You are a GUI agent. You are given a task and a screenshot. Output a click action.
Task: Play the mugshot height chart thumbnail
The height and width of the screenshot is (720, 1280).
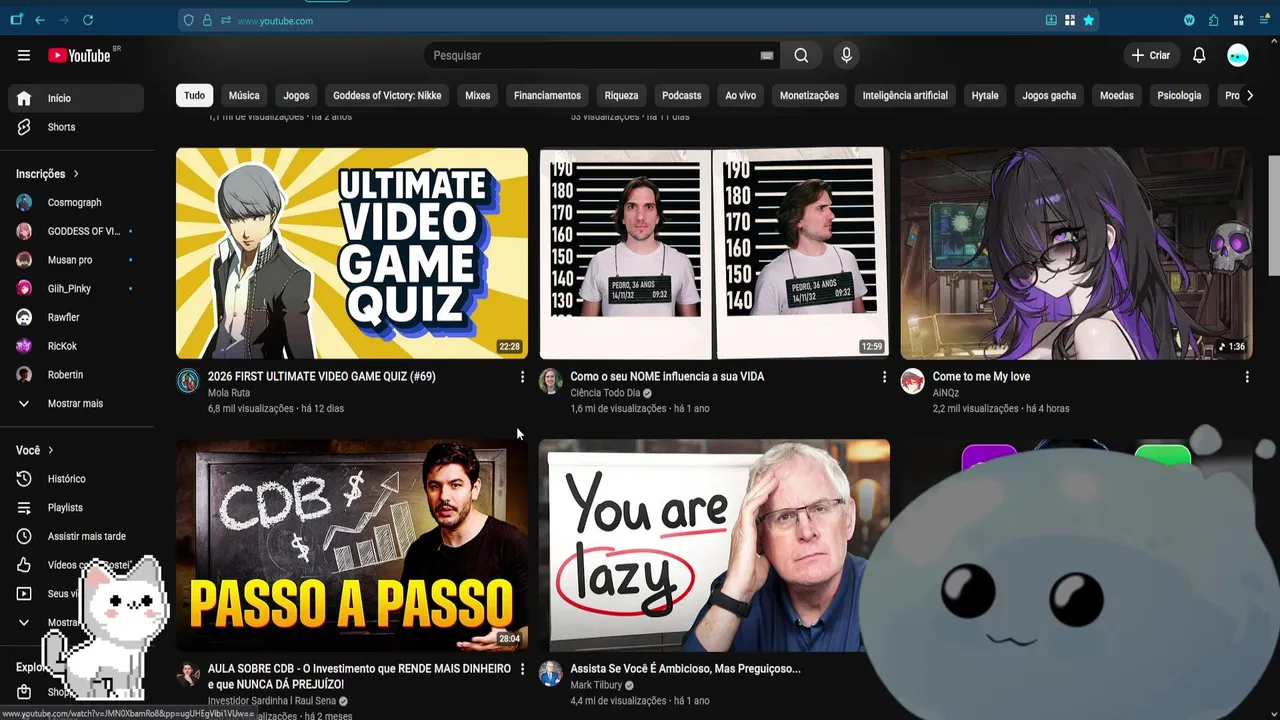(x=714, y=253)
